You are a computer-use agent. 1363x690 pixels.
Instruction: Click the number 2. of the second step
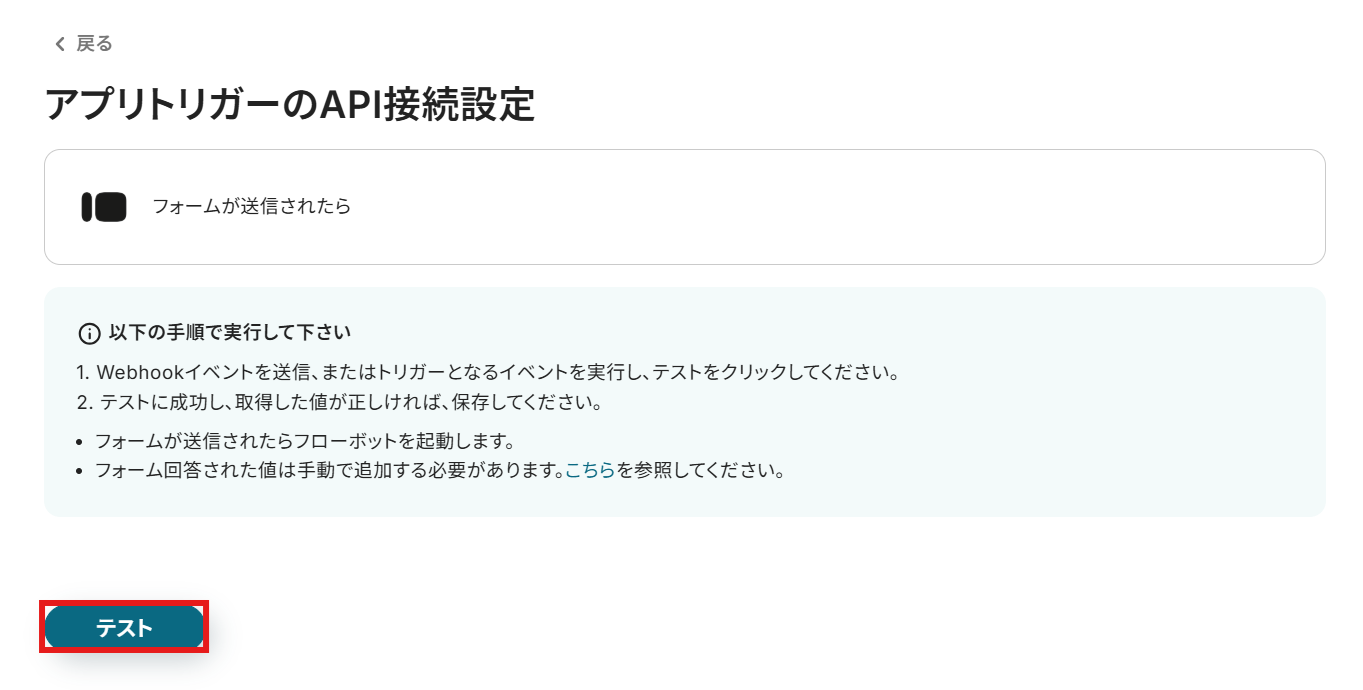click(85, 403)
